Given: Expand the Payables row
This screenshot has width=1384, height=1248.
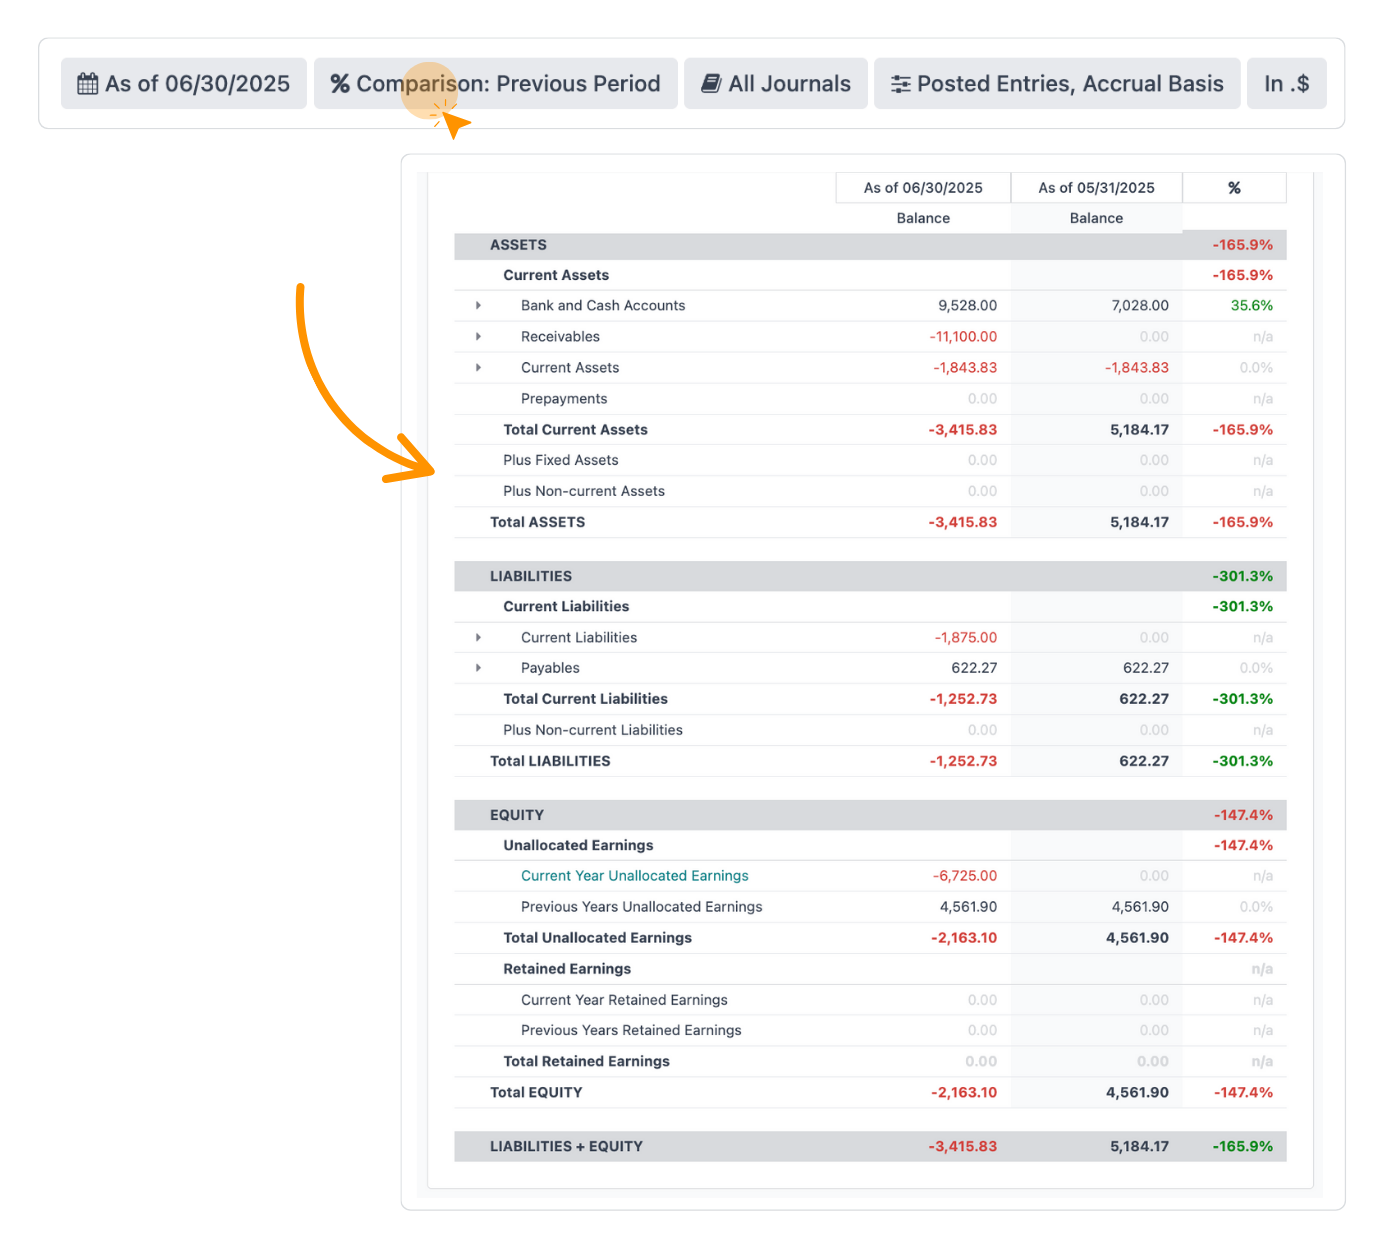Looking at the screenshot, I should click(x=478, y=667).
